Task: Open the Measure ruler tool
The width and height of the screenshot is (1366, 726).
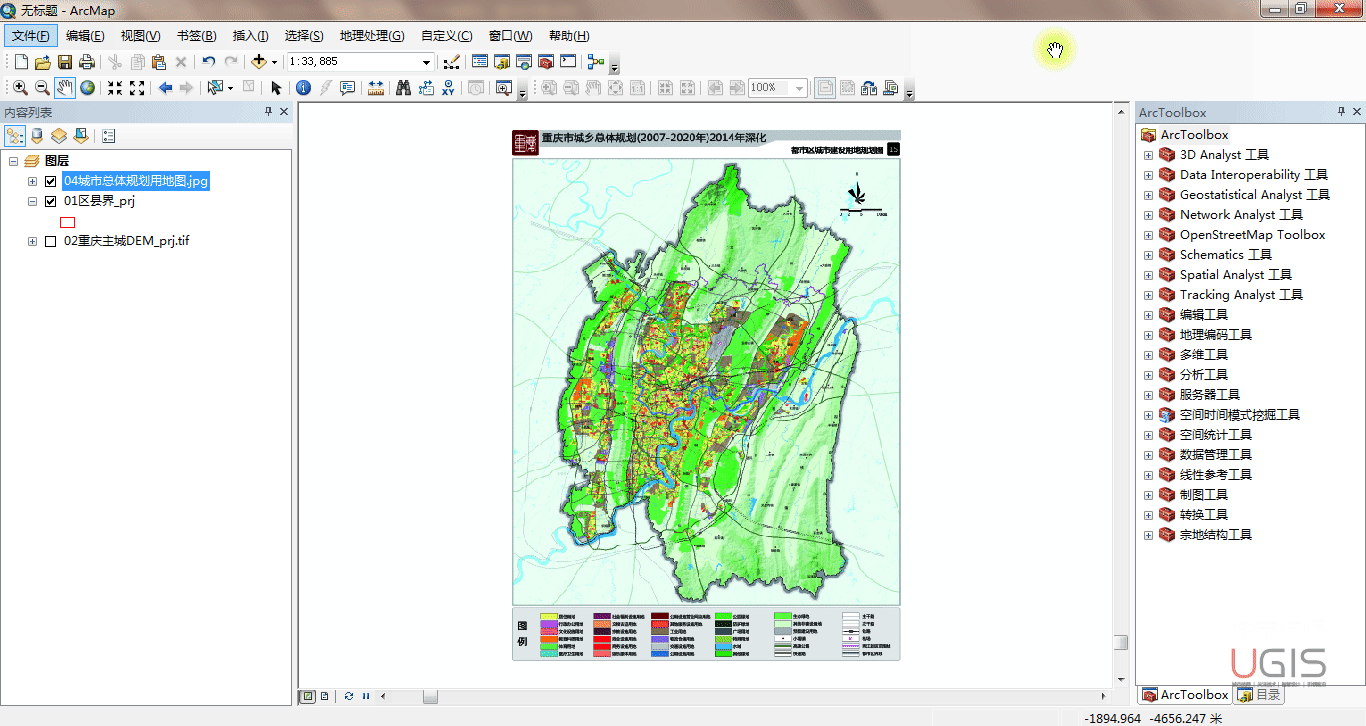Action: (x=376, y=88)
